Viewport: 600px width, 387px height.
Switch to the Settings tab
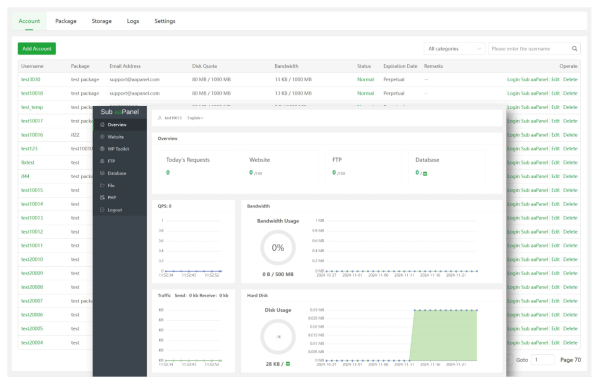165,21
